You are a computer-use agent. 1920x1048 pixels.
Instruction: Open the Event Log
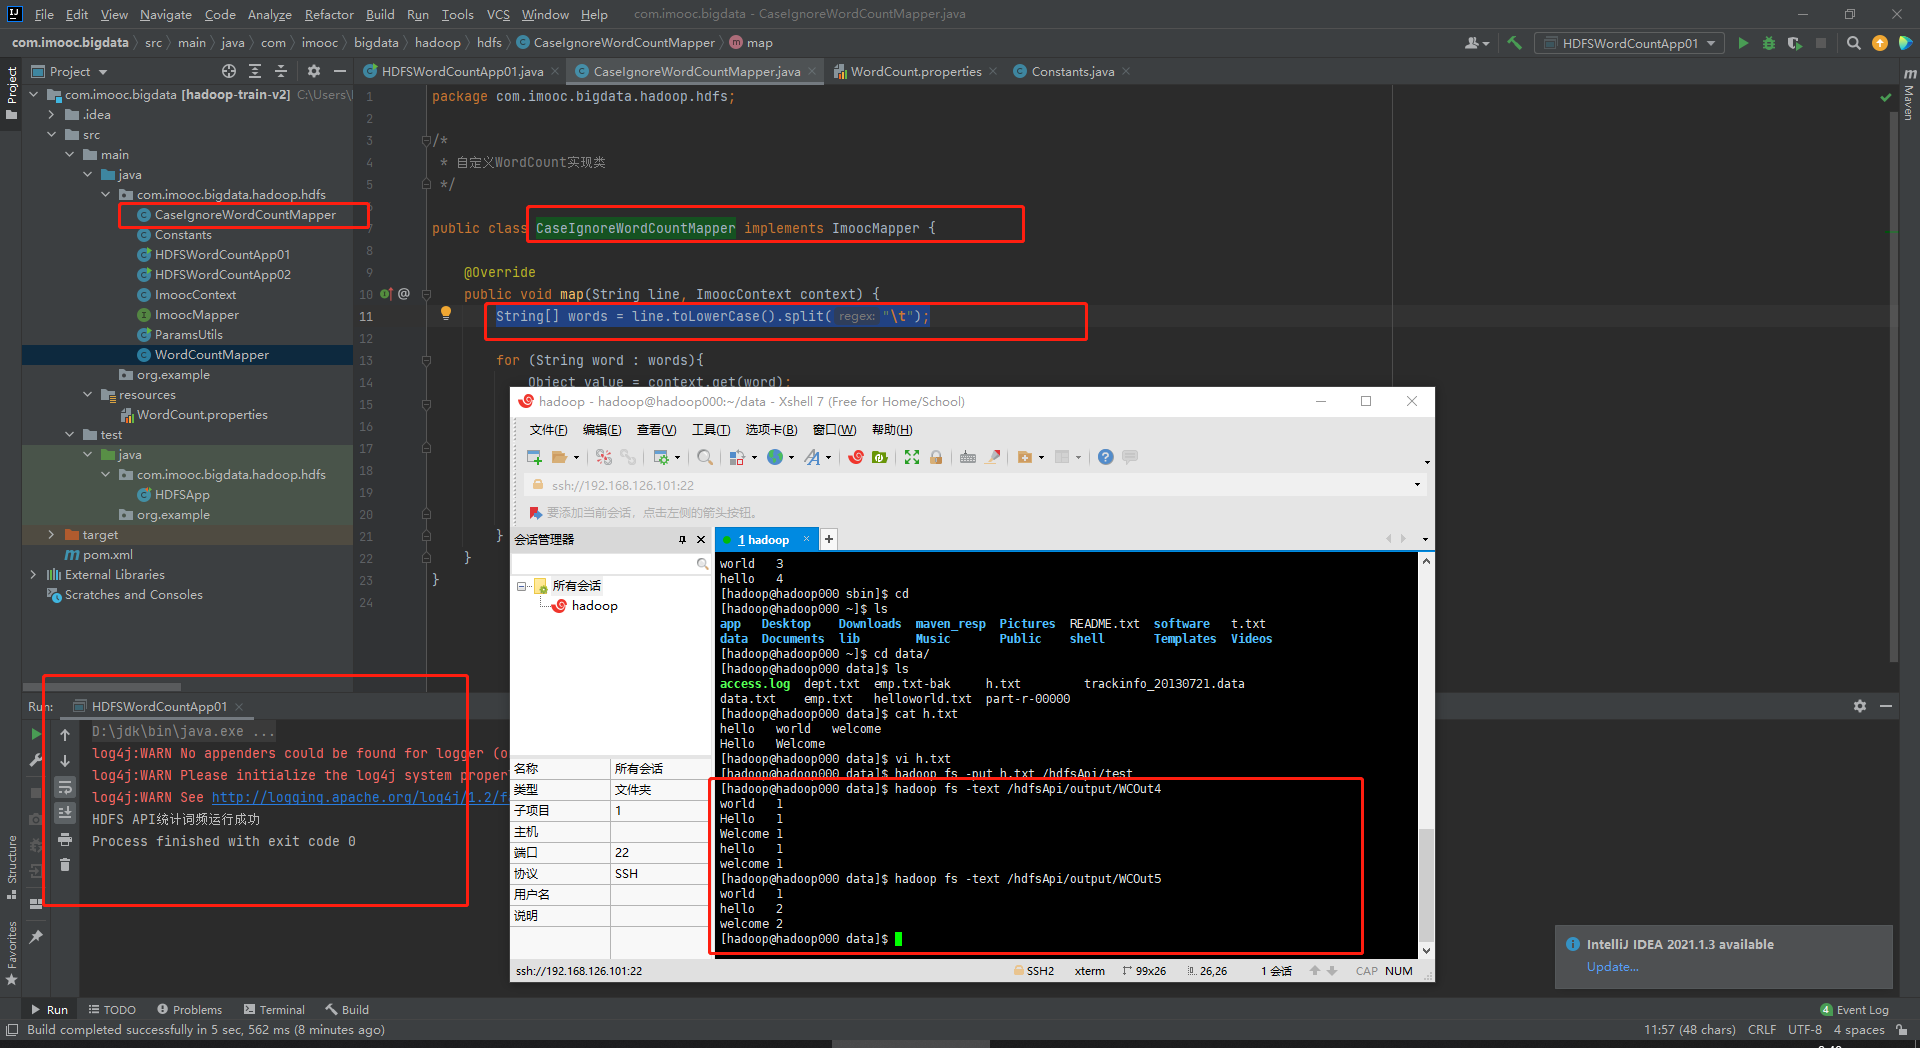pyautogui.click(x=1855, y=1009)
